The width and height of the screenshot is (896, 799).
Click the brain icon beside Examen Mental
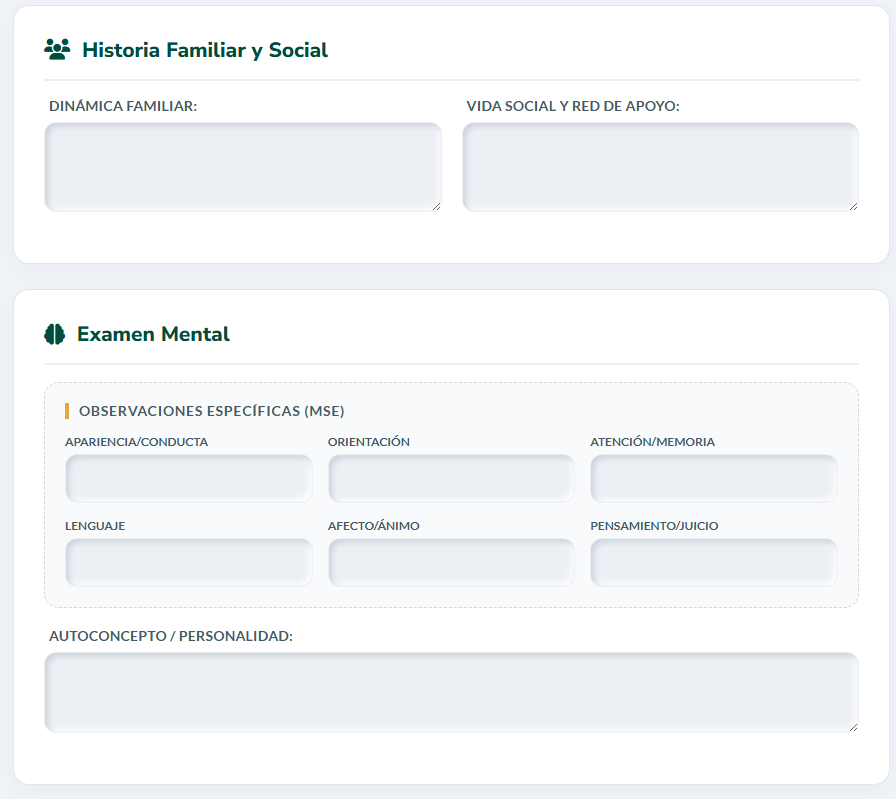click(x=55, y=334)
